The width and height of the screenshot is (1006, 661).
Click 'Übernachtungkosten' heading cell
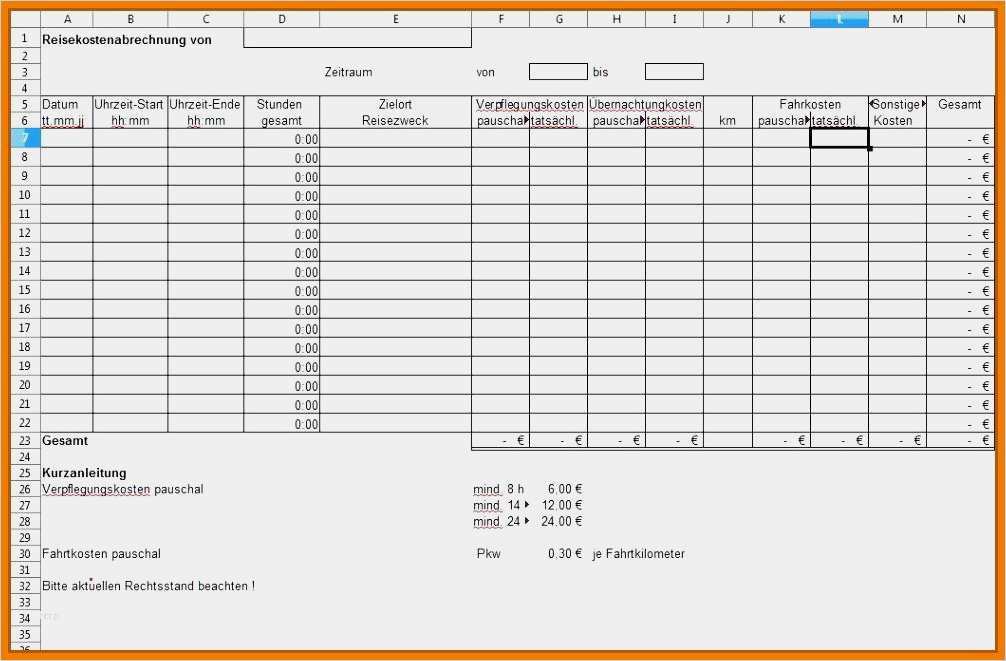pos(645,104)
